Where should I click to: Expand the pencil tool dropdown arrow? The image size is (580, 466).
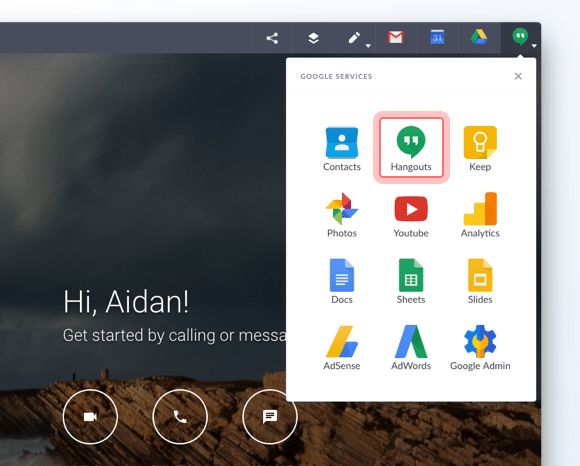tap(368, 46)
